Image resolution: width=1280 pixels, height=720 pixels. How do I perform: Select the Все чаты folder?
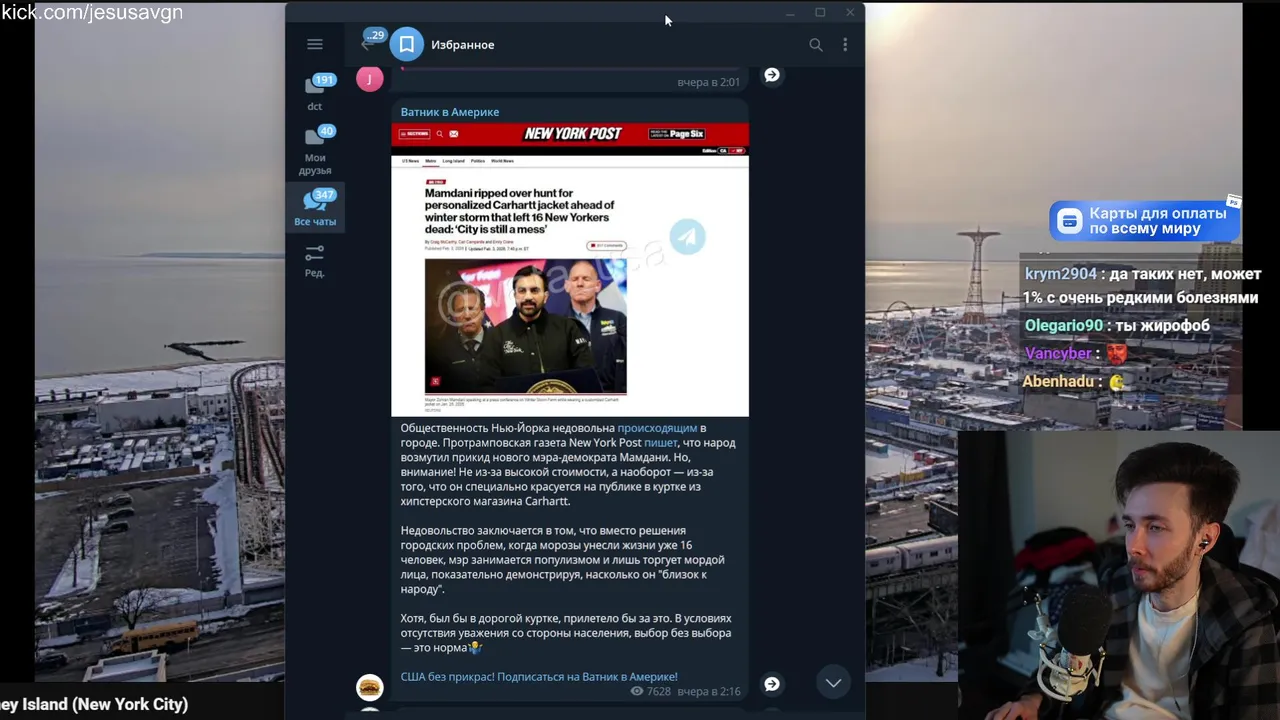pos(315,208)
